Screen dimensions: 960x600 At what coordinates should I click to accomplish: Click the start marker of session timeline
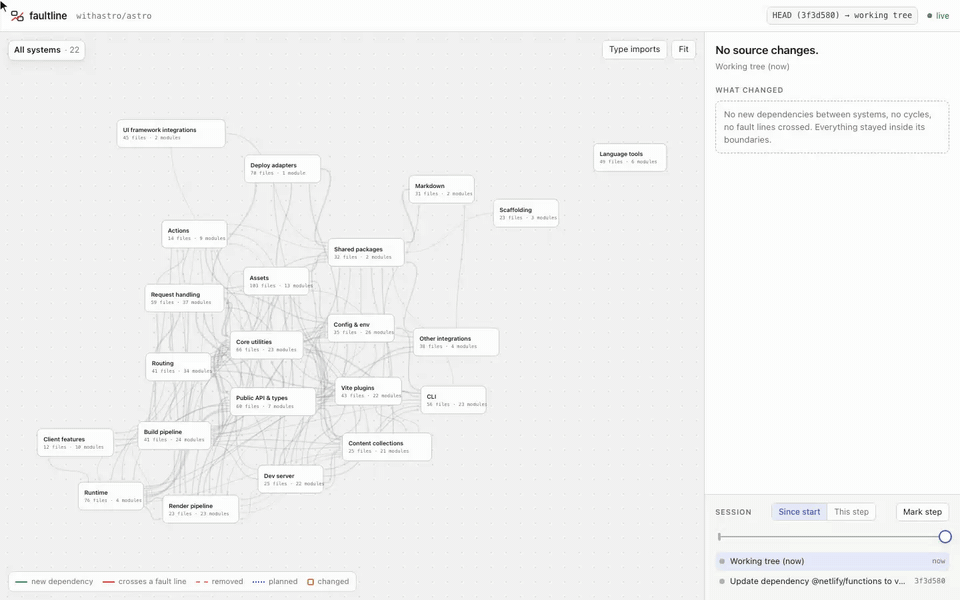pos(719,537)
